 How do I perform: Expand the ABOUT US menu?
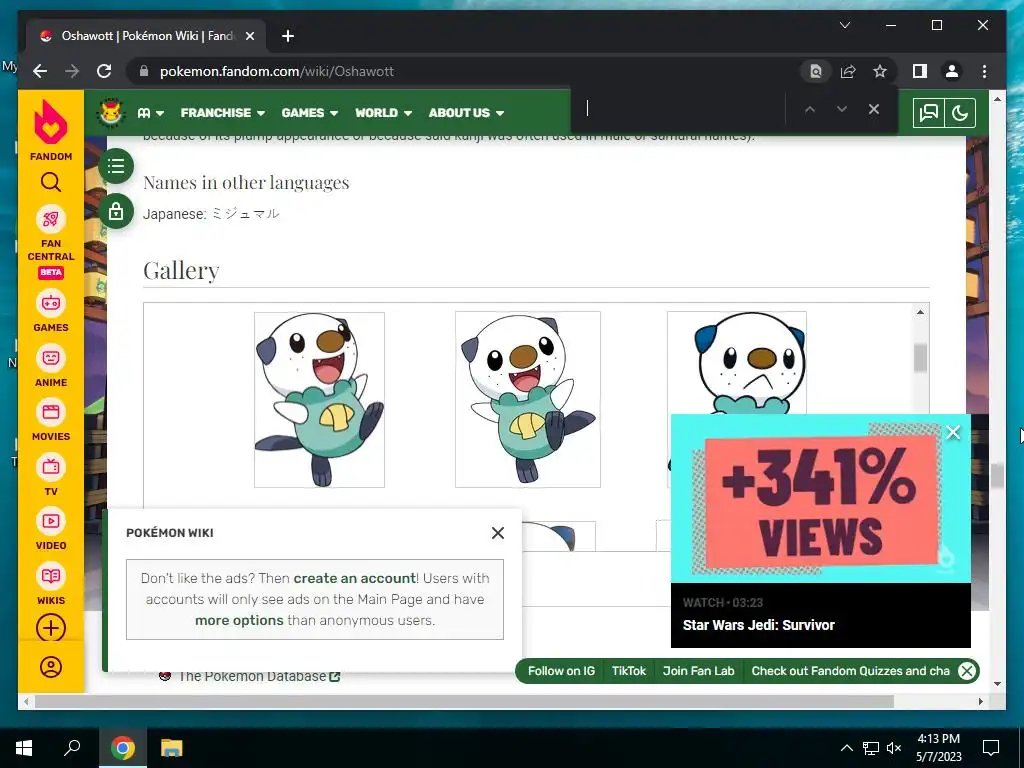[466, 113]
